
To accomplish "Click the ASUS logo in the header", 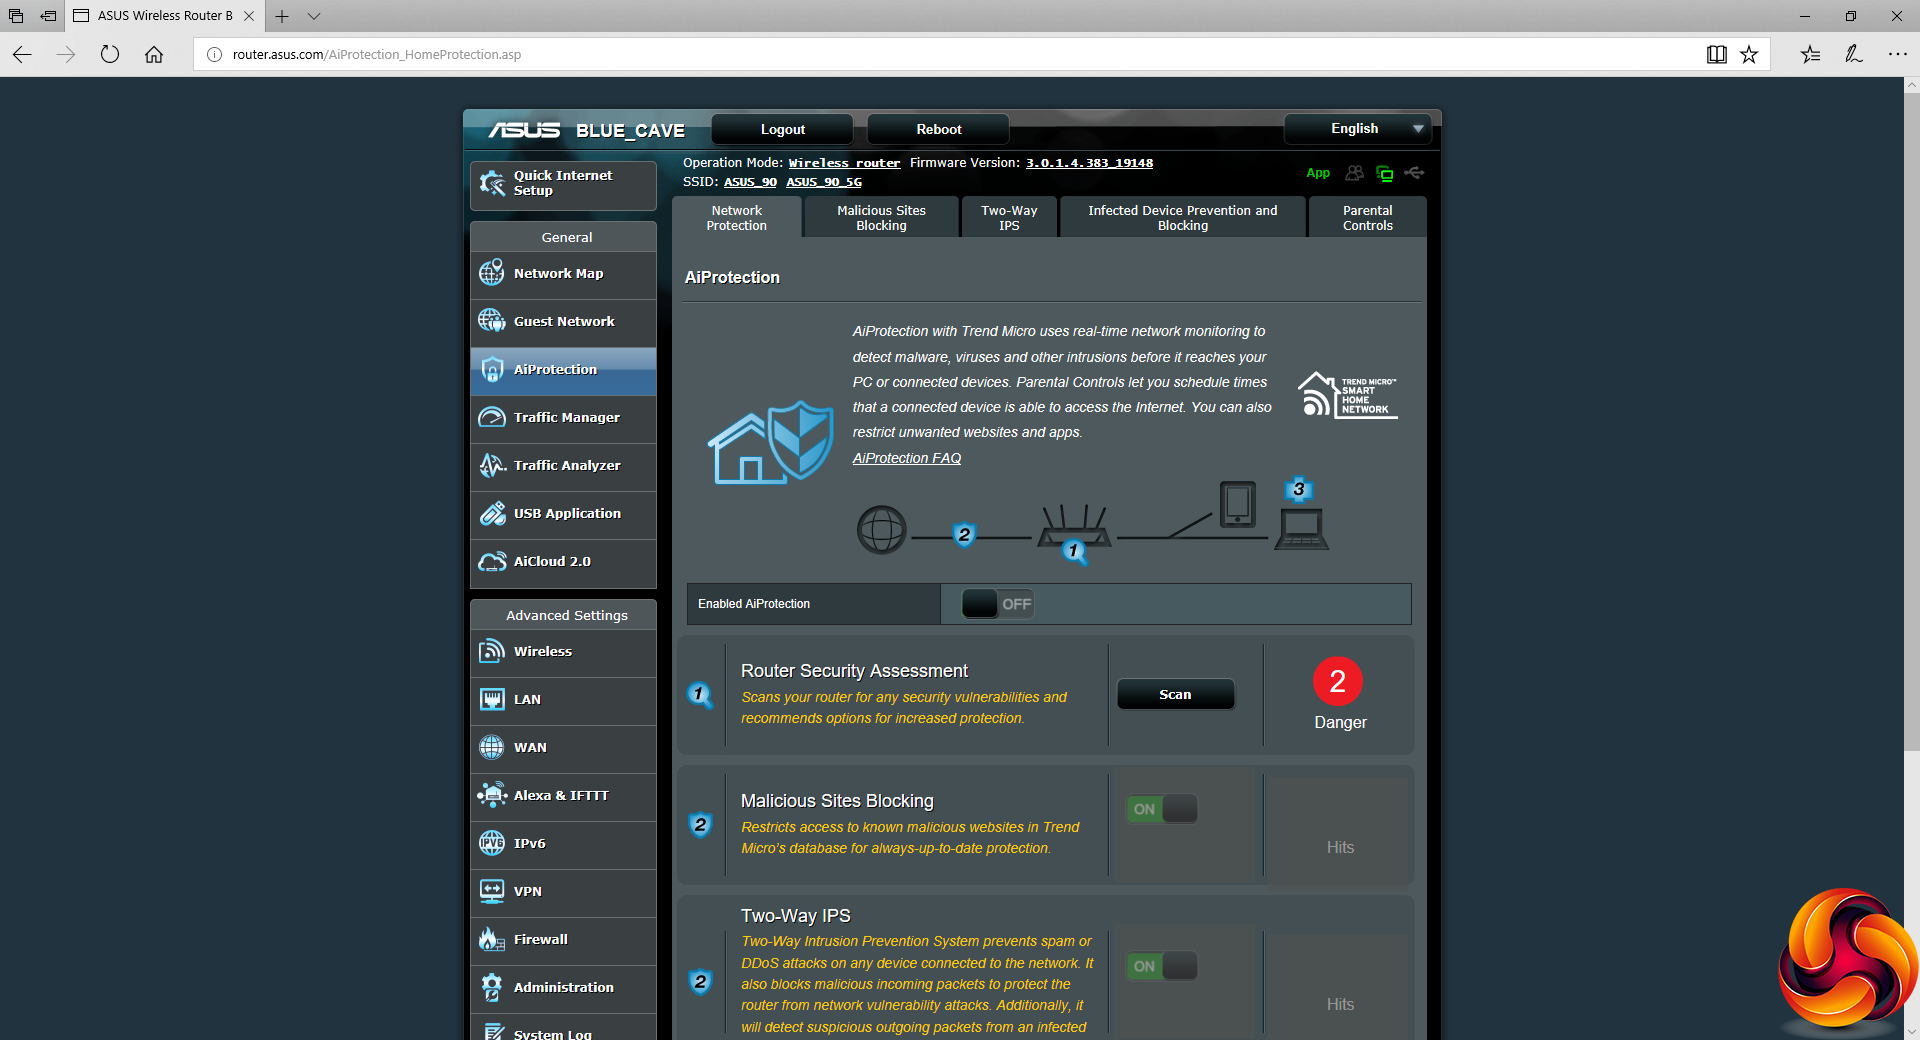I will click(x=524, y=130).
